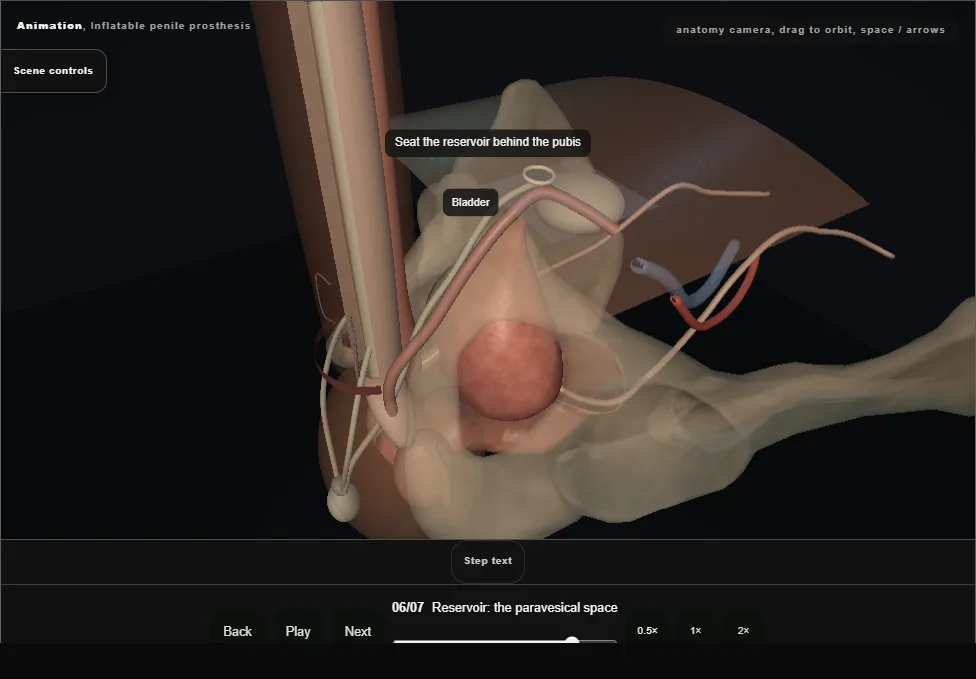Click the 06/07 step counter

click(408, 607)
